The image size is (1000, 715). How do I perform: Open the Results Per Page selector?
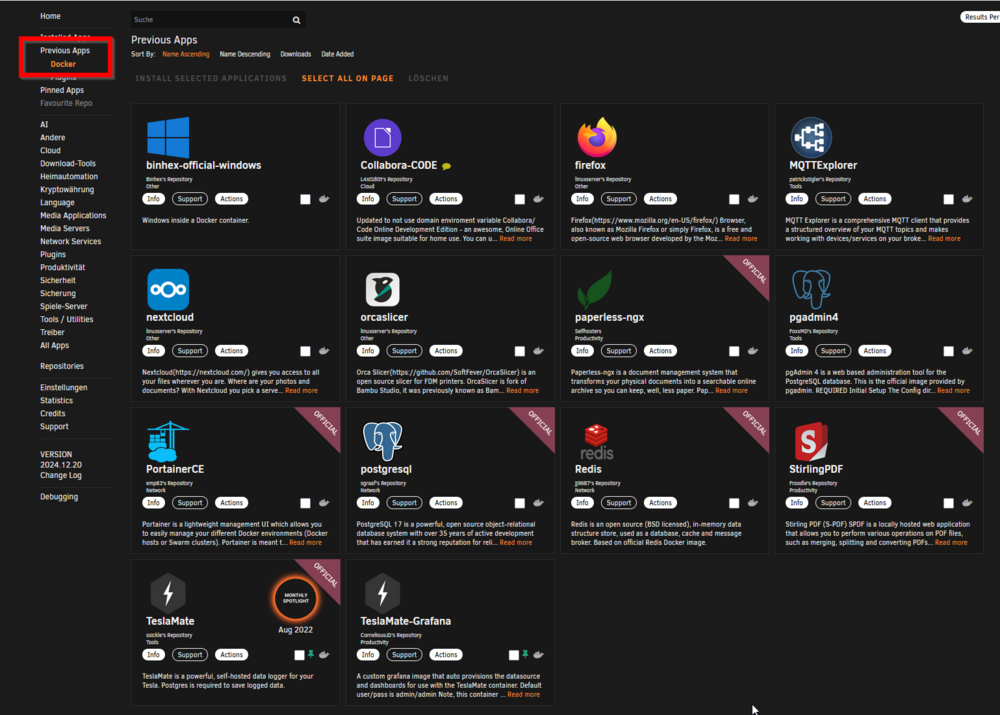[980, 17]
